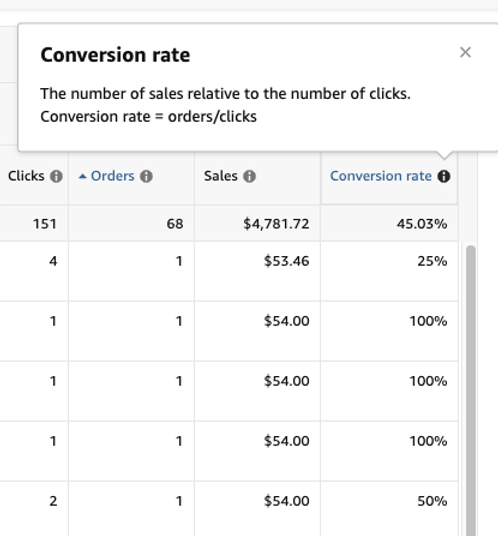Sort by Sales column header
498x536 pixels.
coord(220,176)
